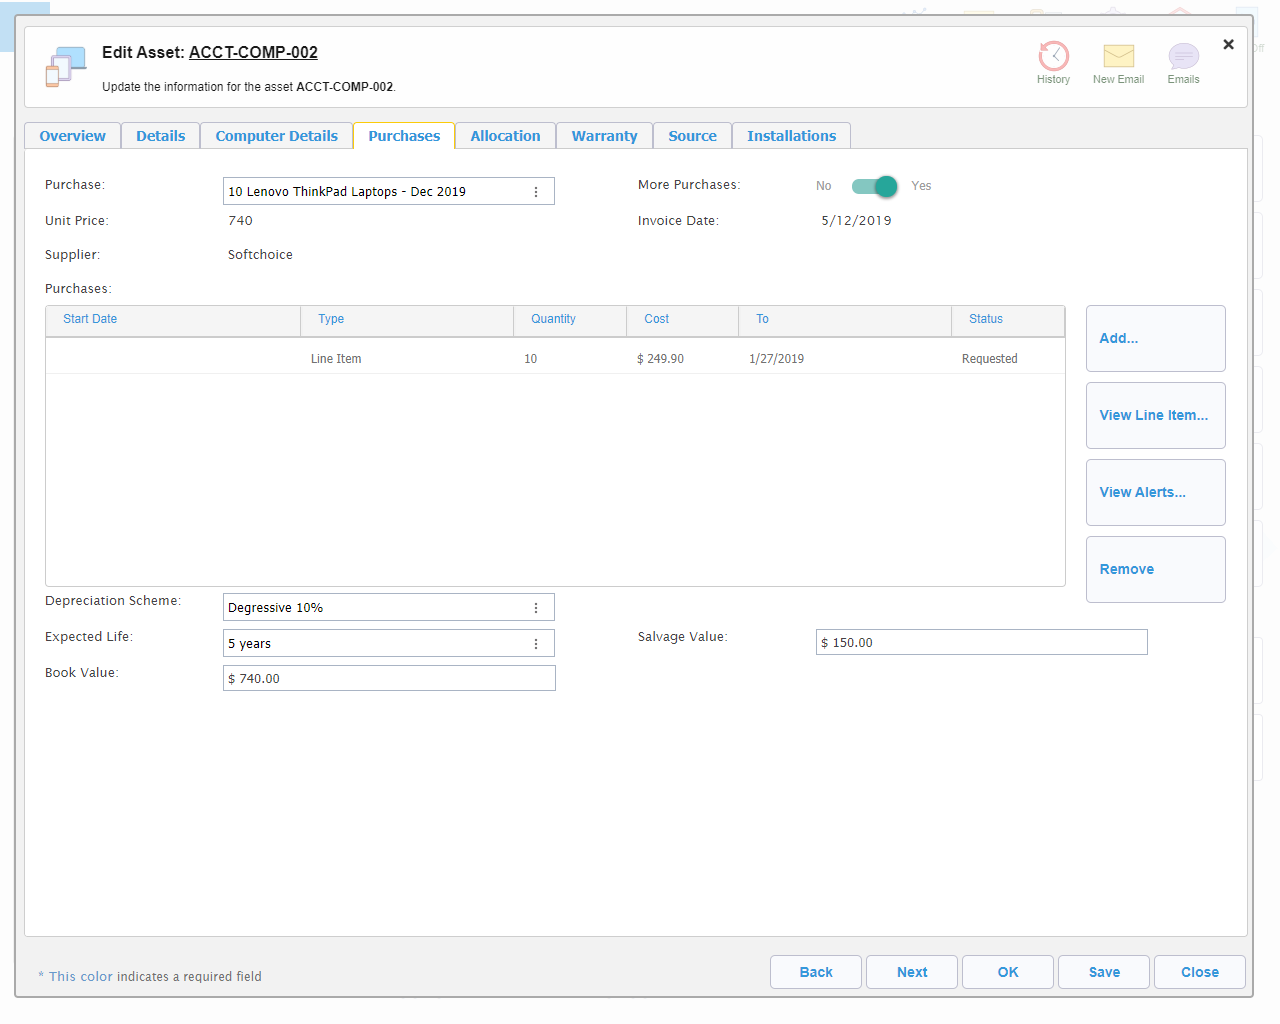
Task: Click the Book Value input field
Action: (x=389, y=678)
